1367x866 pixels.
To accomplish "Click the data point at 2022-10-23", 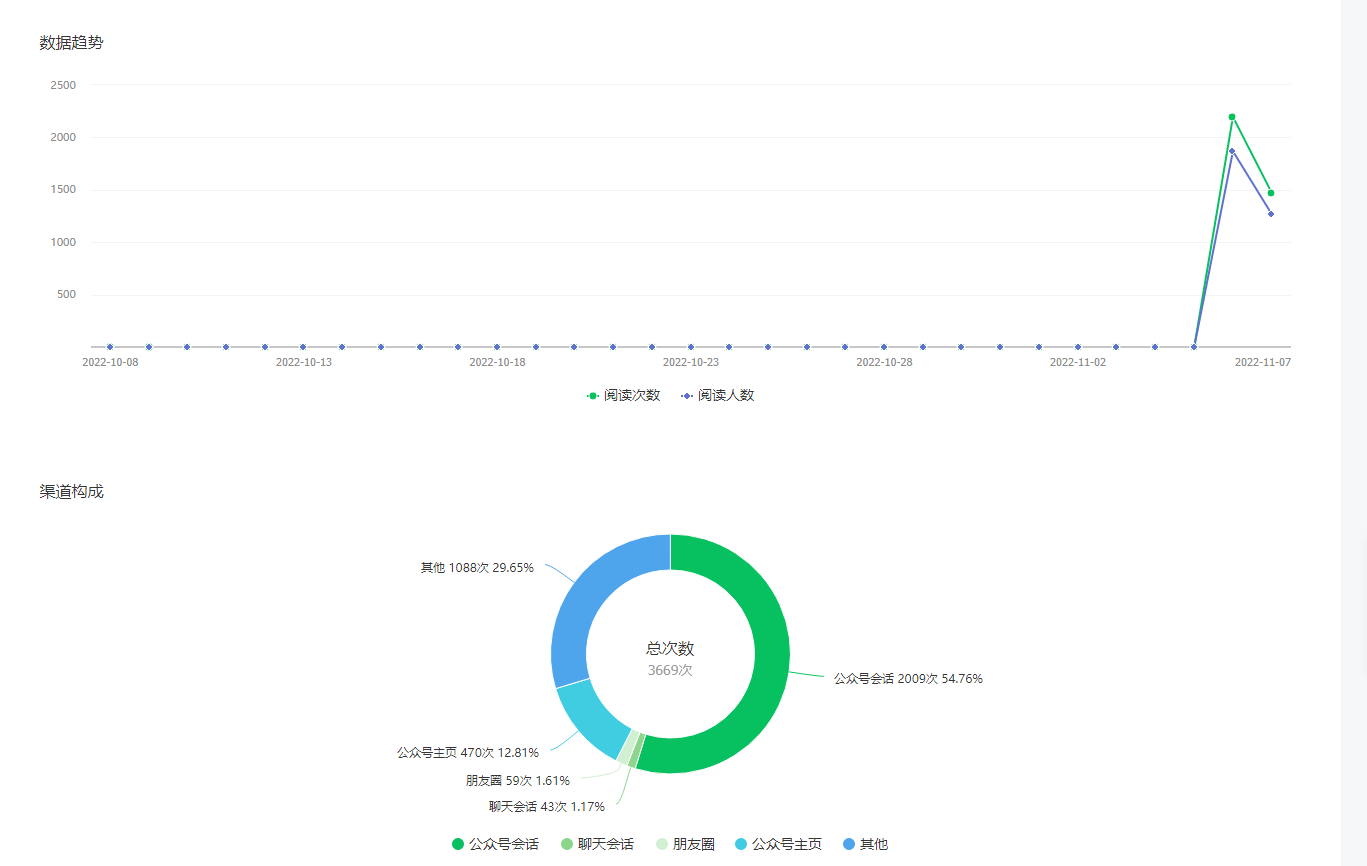I will tap(690, 347).
